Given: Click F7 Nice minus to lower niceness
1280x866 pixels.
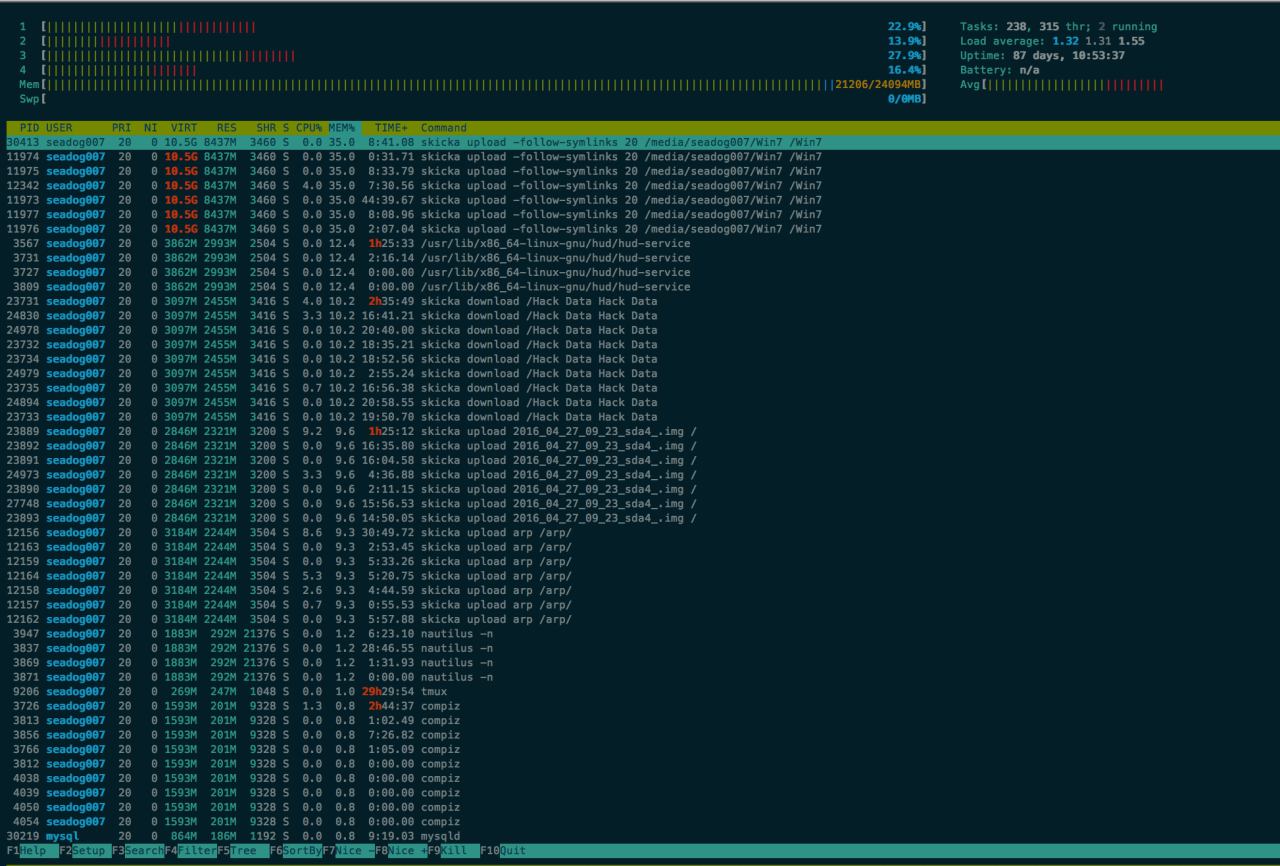Looking at the screenshot, I should point(353,850).
